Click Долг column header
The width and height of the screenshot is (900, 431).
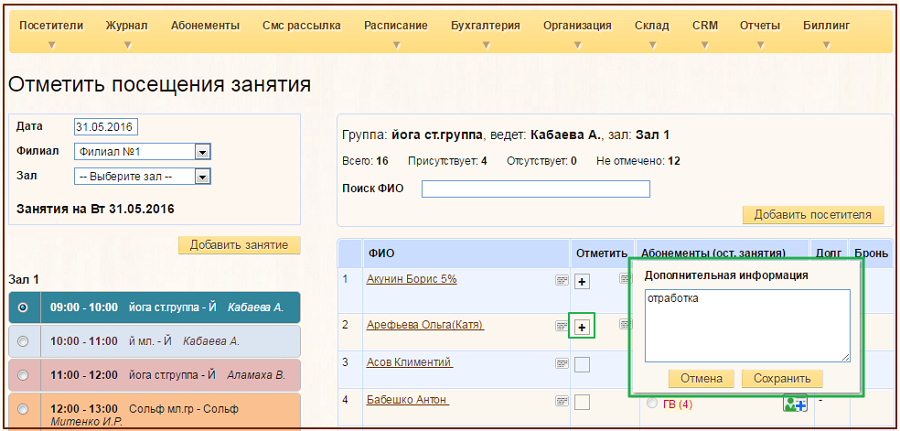(828, 254)
